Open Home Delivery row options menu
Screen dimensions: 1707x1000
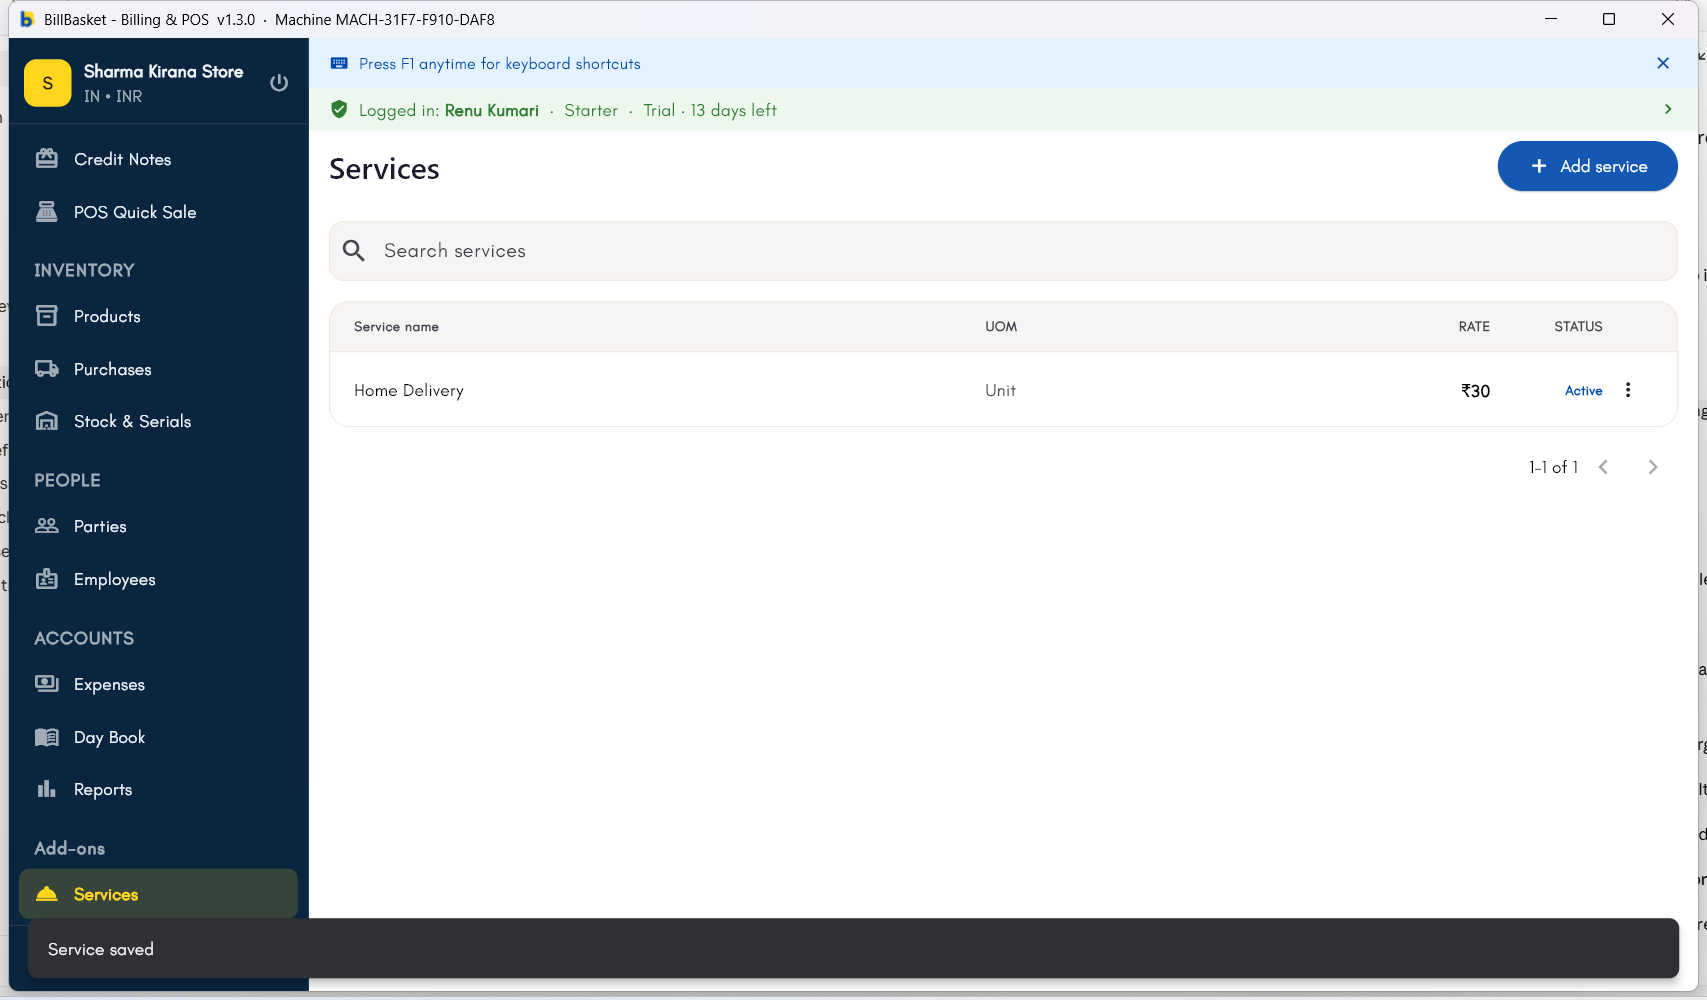point(1628,390)
